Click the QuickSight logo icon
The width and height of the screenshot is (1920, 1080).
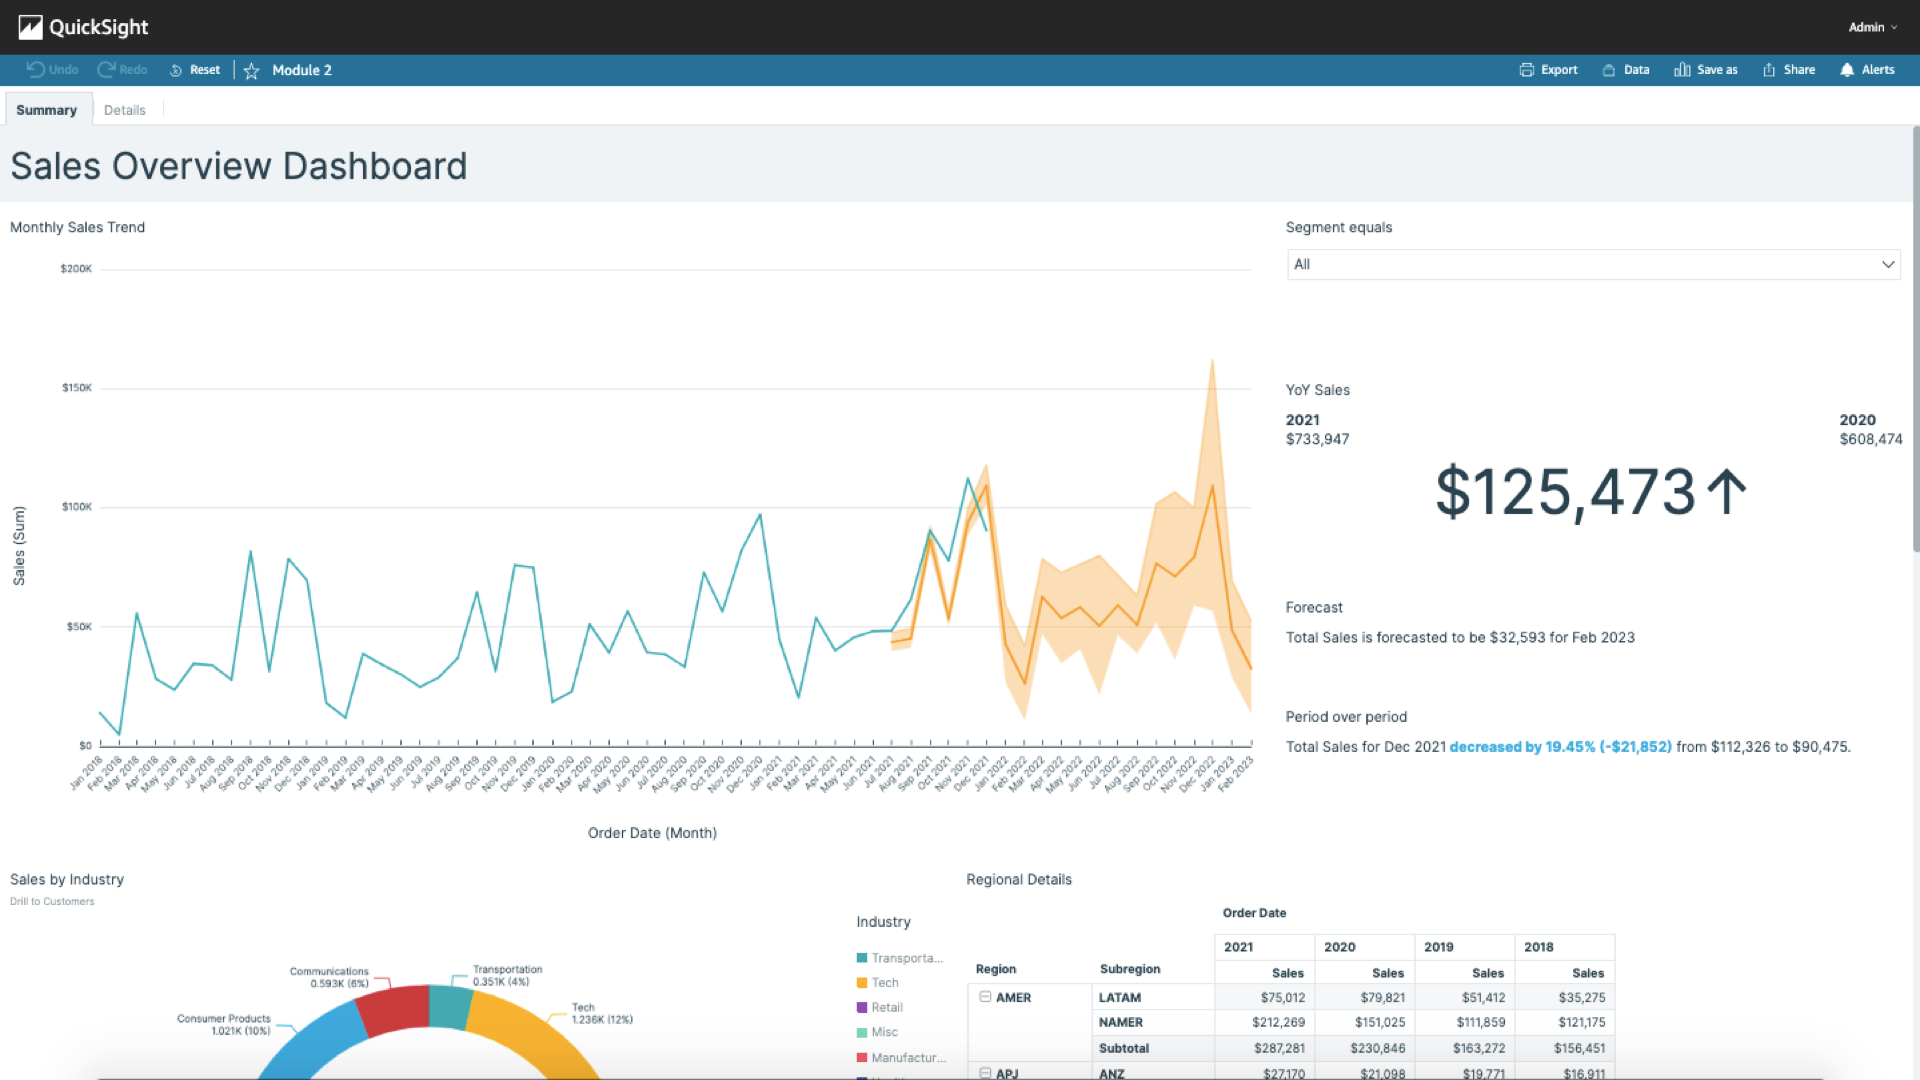pyautogui.click(x=31, y=27)
